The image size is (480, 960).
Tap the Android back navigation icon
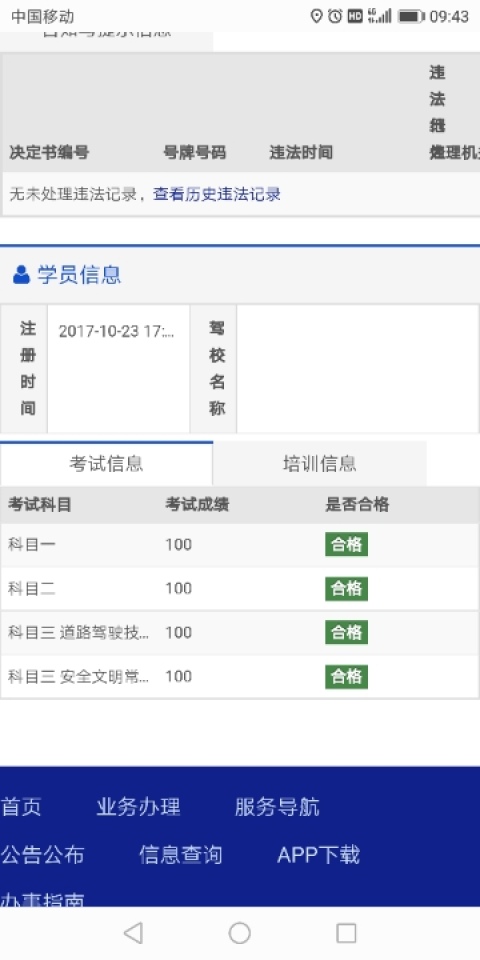coord(133,933)
